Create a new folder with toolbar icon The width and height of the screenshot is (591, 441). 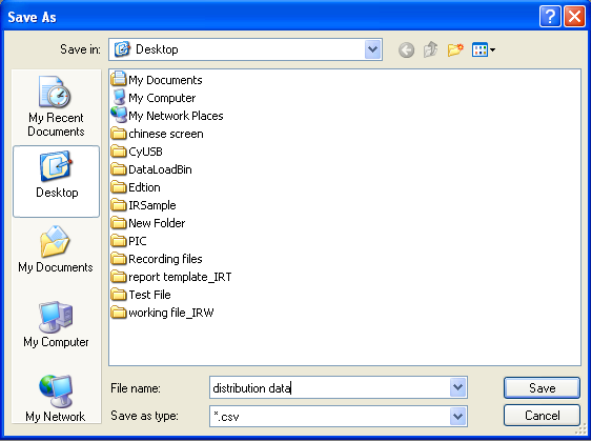click(x=455, y=49)
